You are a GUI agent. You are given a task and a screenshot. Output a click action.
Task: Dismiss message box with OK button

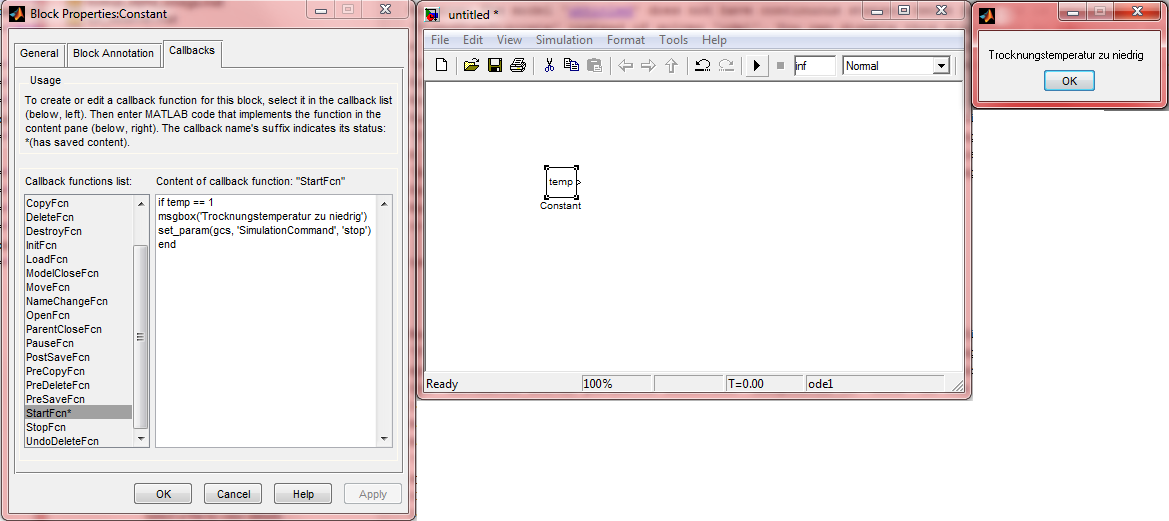pyautogui.click(x=1069, y=82)
